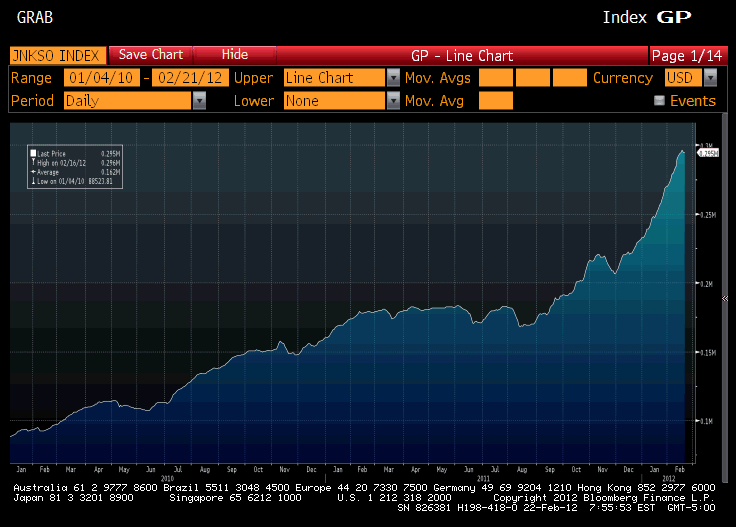Click the Average legend marker icon
This screenshot has width=736, height=527.
pos(33,171)
